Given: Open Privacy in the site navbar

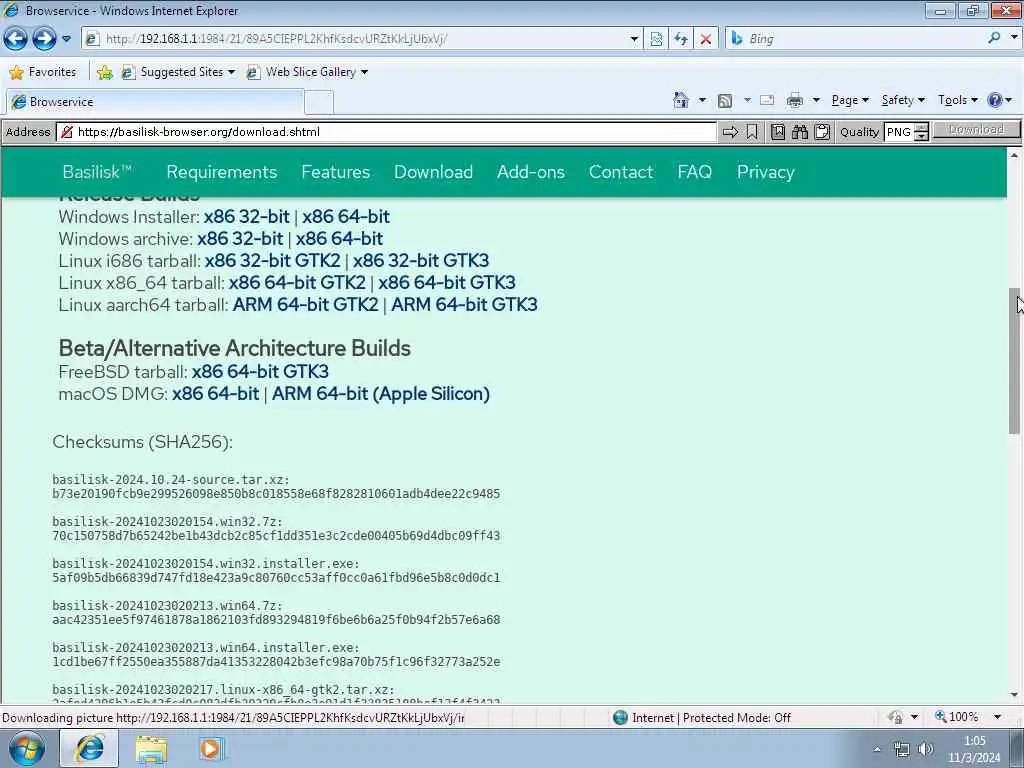Looking at the screenshot, I should click(x=765, y=172).
